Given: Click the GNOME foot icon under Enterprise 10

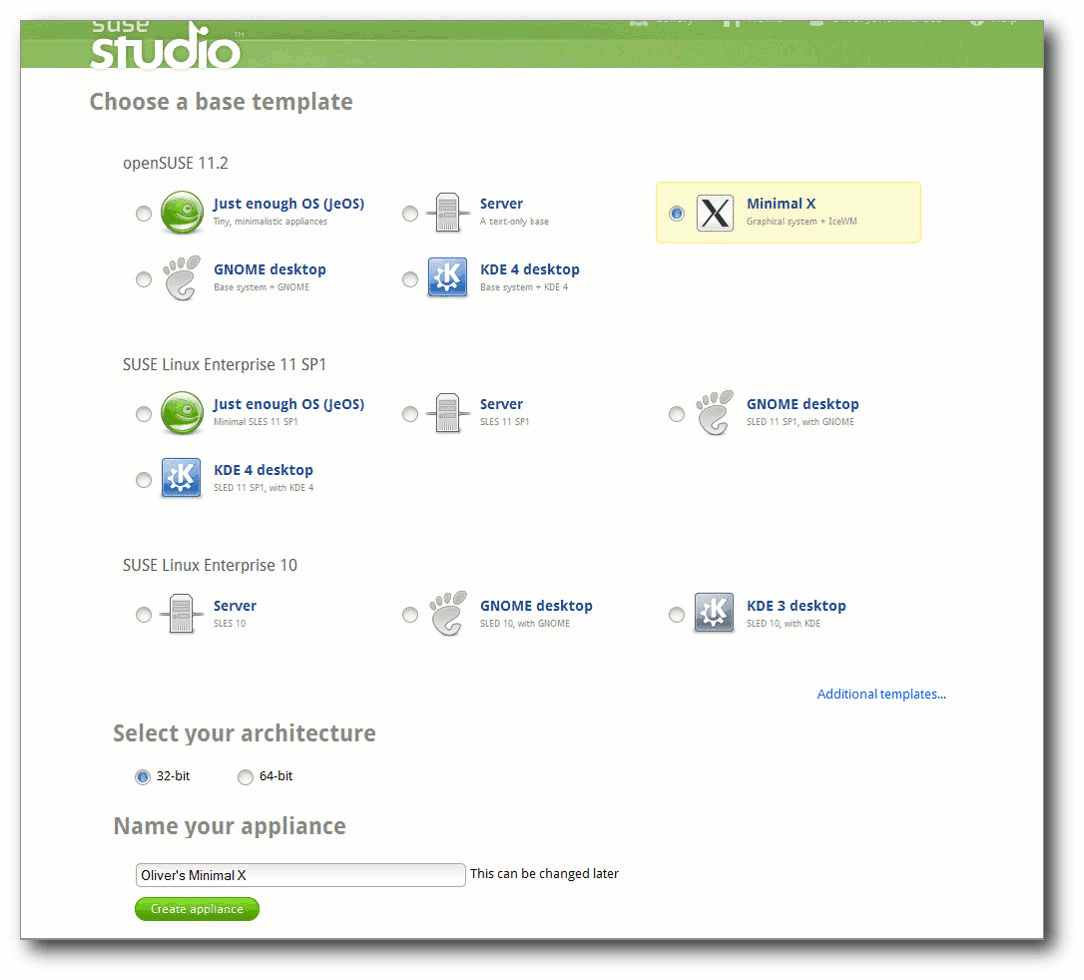Looking at the screenshot, I should point(448,614).
